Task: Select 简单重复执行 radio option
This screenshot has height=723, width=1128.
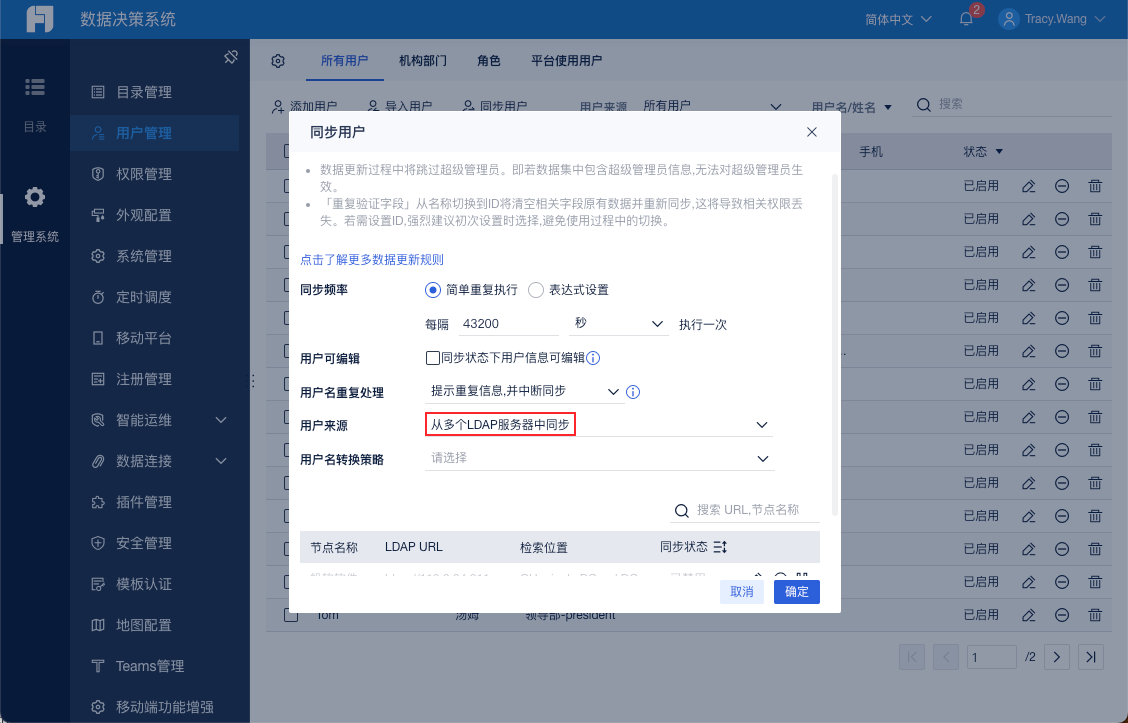Action: (x=432, y=290)
